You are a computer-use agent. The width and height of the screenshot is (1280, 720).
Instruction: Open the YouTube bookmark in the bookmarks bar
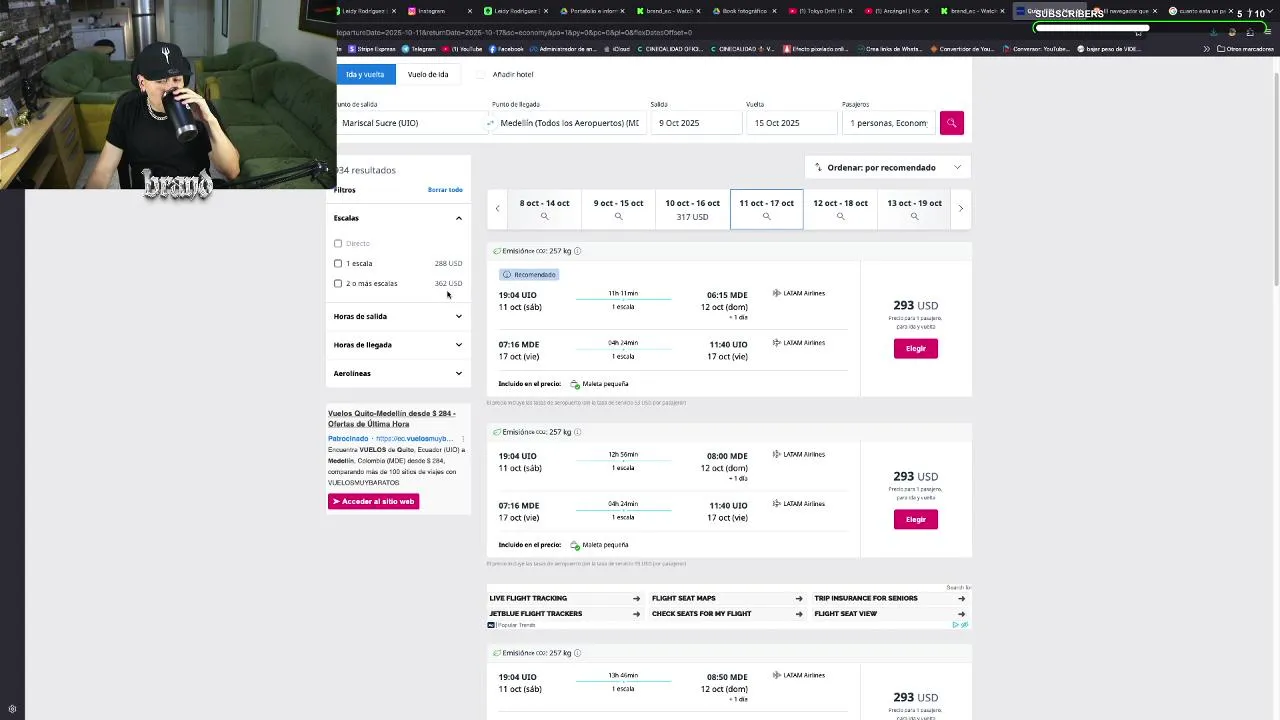pos(462,49)
